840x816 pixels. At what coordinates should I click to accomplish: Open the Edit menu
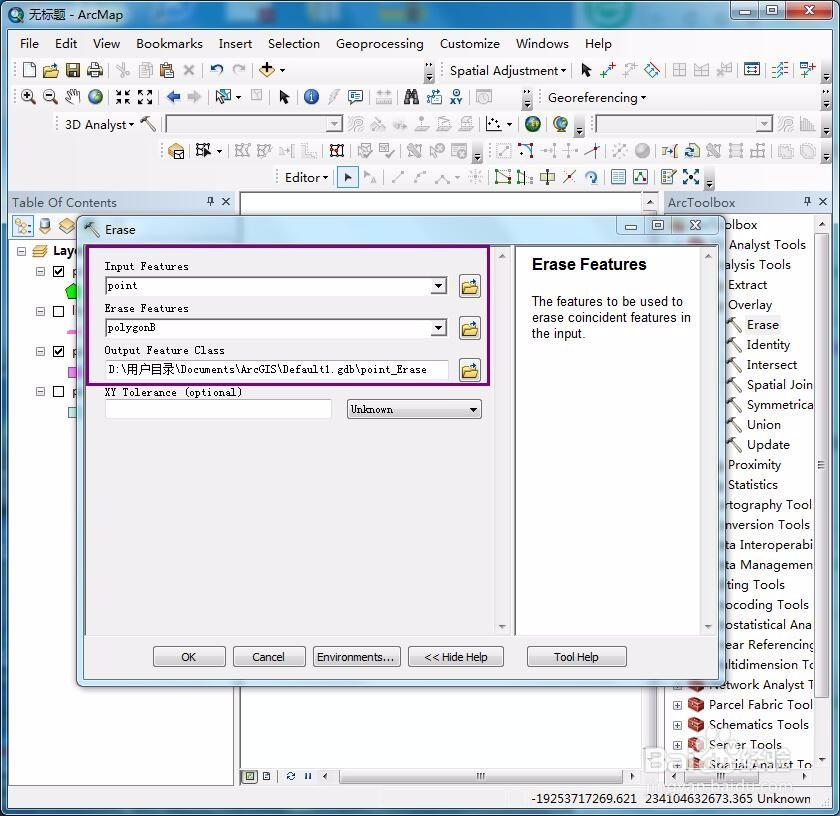(66, 43)
